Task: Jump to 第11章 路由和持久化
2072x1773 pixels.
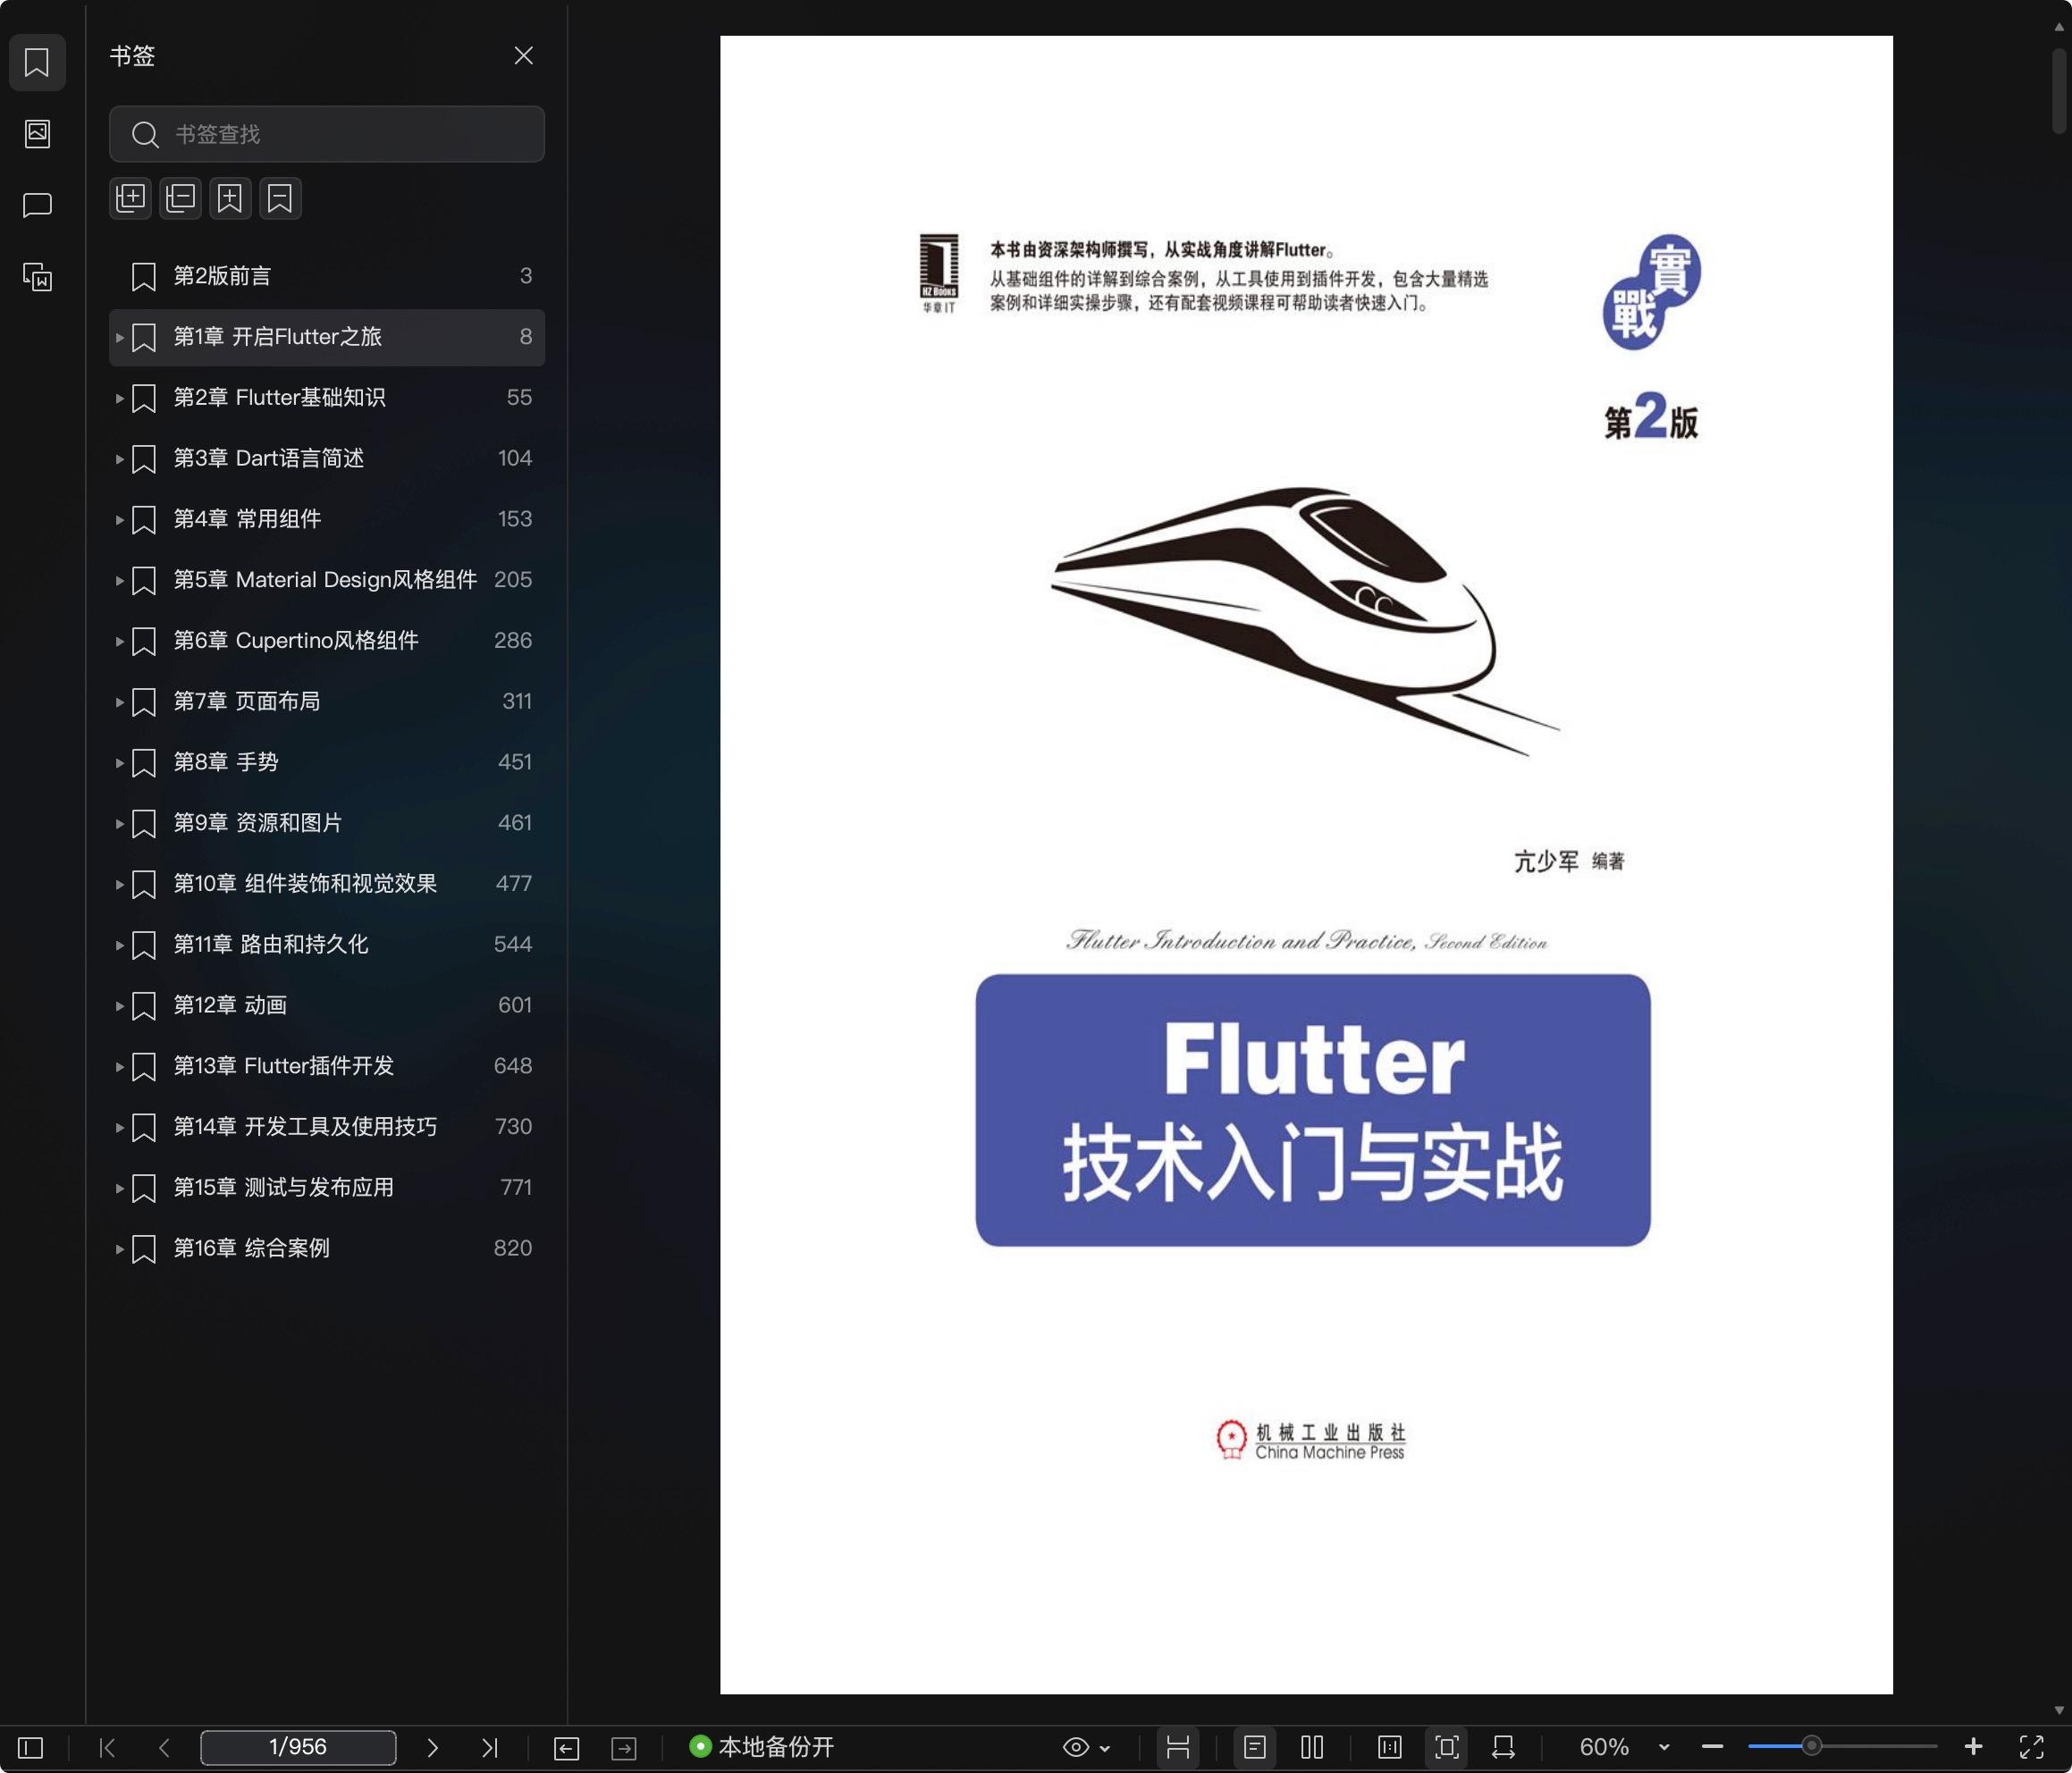Action: [x=327, y=945]
